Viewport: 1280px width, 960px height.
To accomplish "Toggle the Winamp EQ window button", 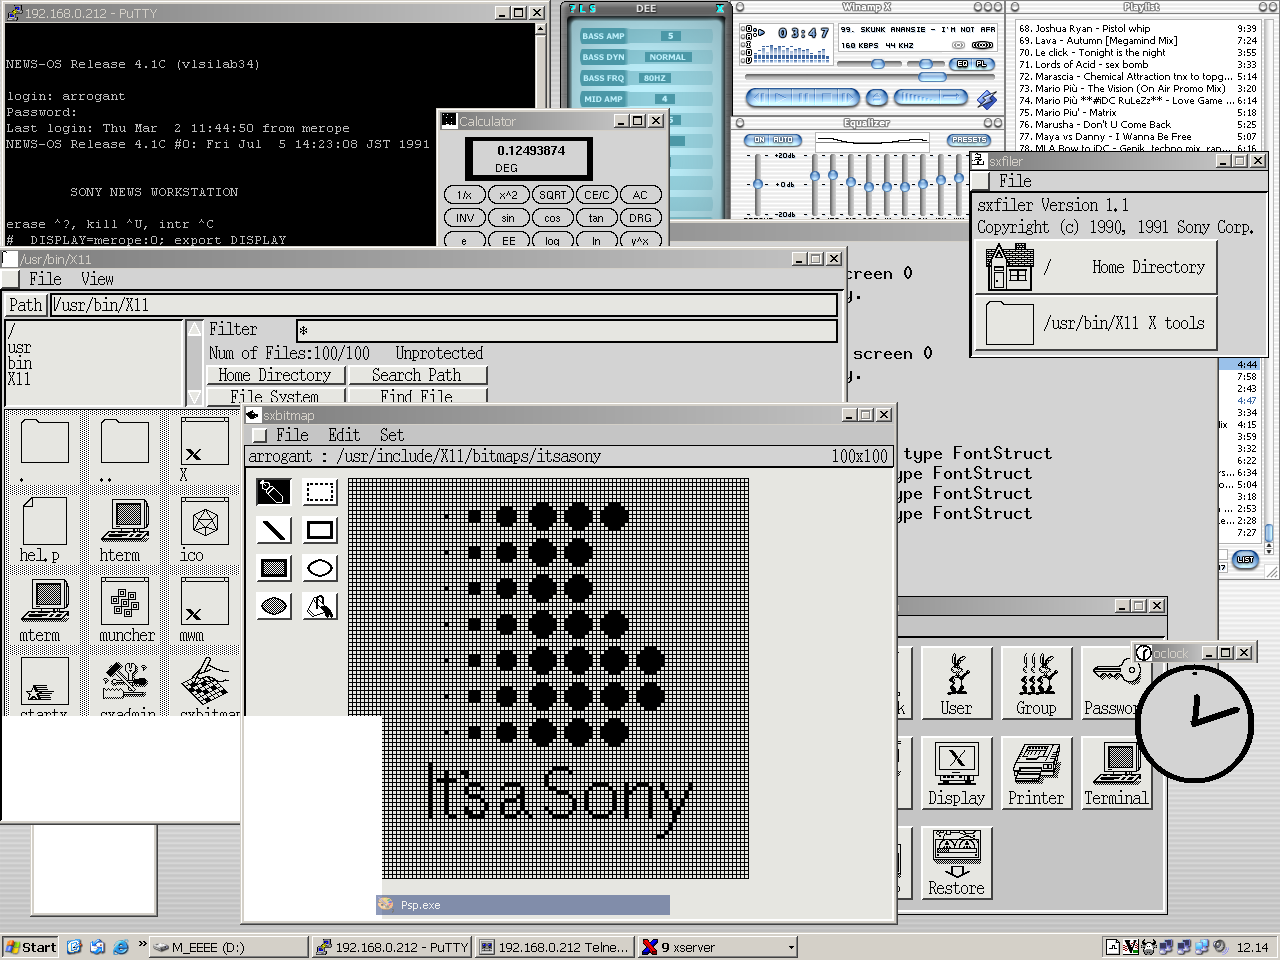I will tap(963, 64).
